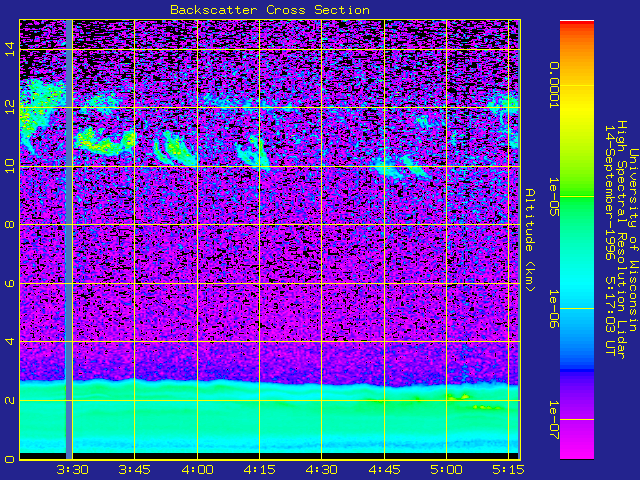Click the black ground strip along the plot bottom

tap(269, 456)
